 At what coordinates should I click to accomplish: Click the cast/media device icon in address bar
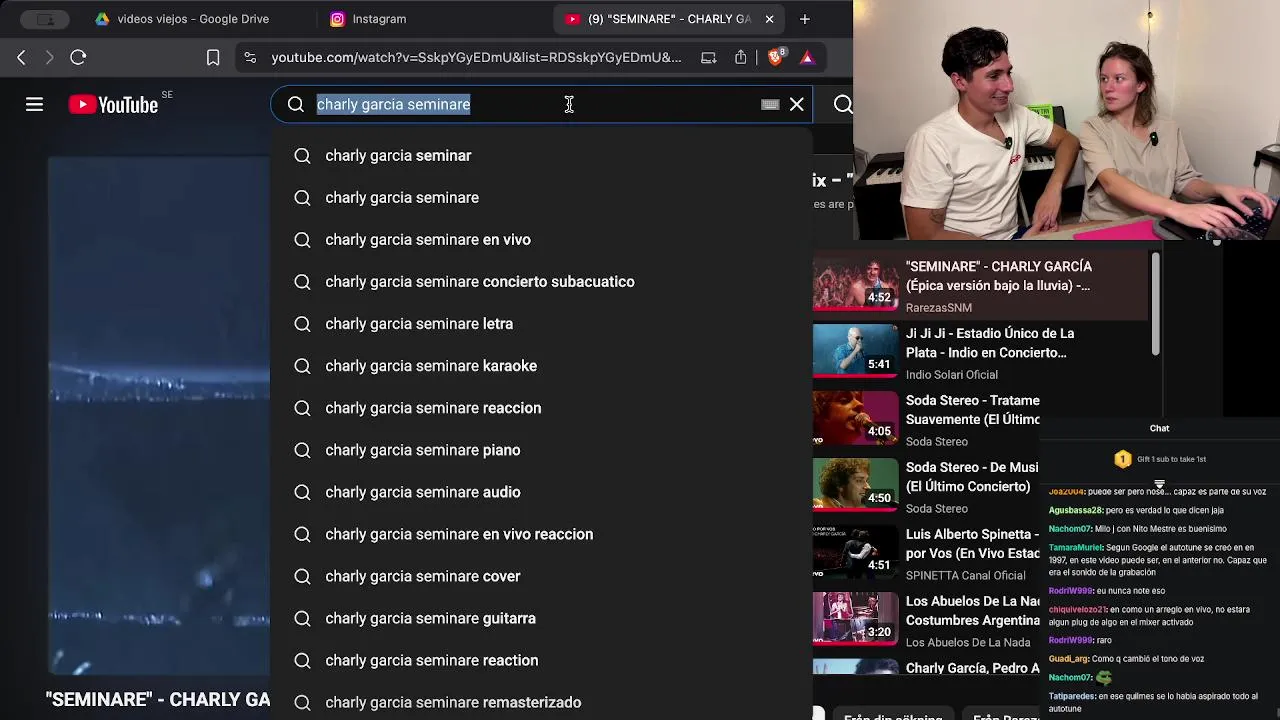[708, 58]
